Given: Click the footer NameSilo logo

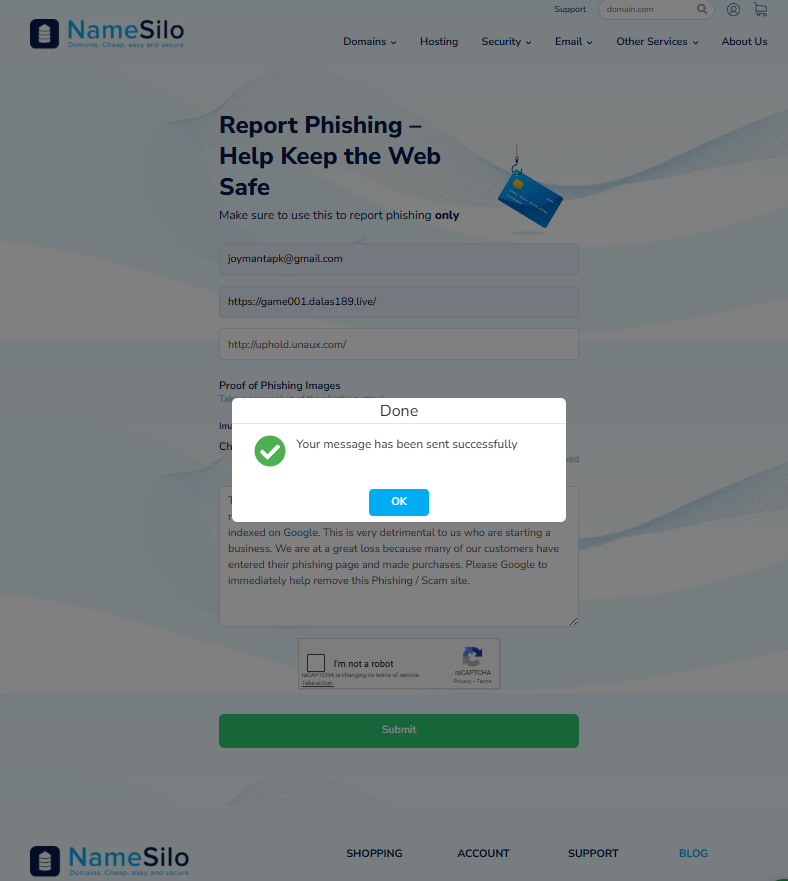Looking at the screenshot, I should point(110,861).
